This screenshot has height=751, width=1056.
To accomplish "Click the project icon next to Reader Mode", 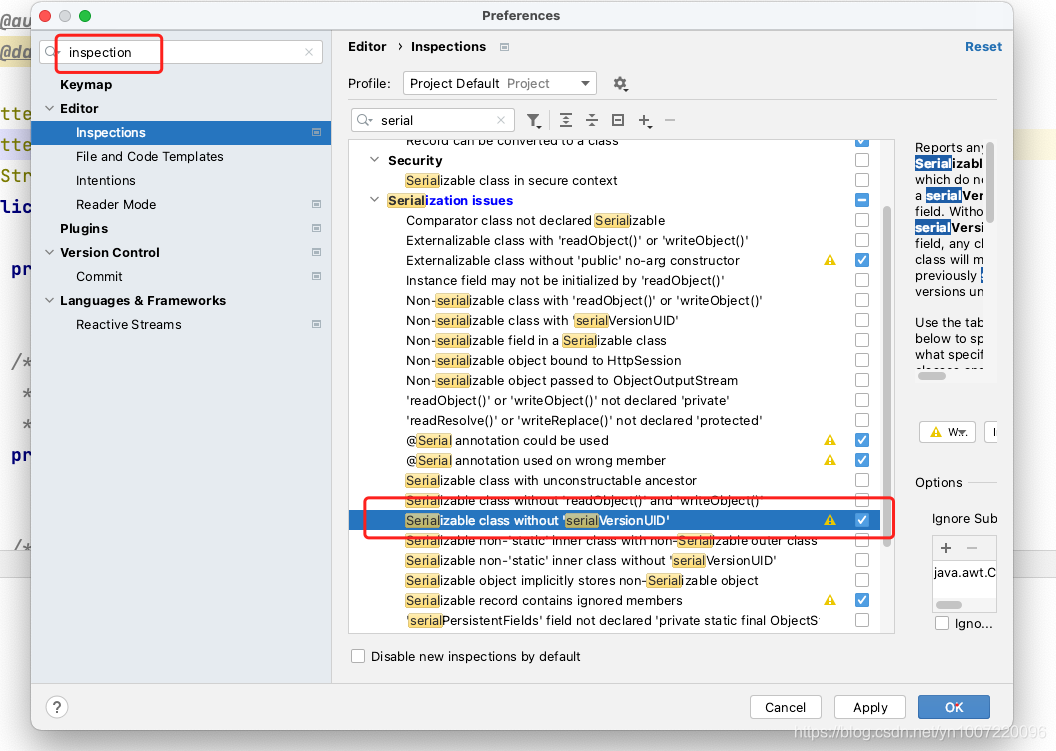I will click(x=317, y=204).
